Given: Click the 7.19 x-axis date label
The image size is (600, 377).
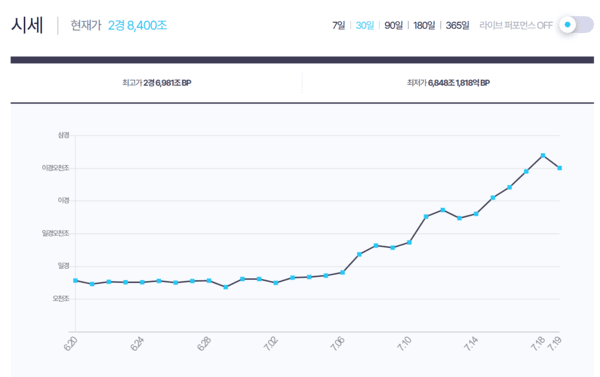Looking at the screenshot, I should [x=554, y=344].
